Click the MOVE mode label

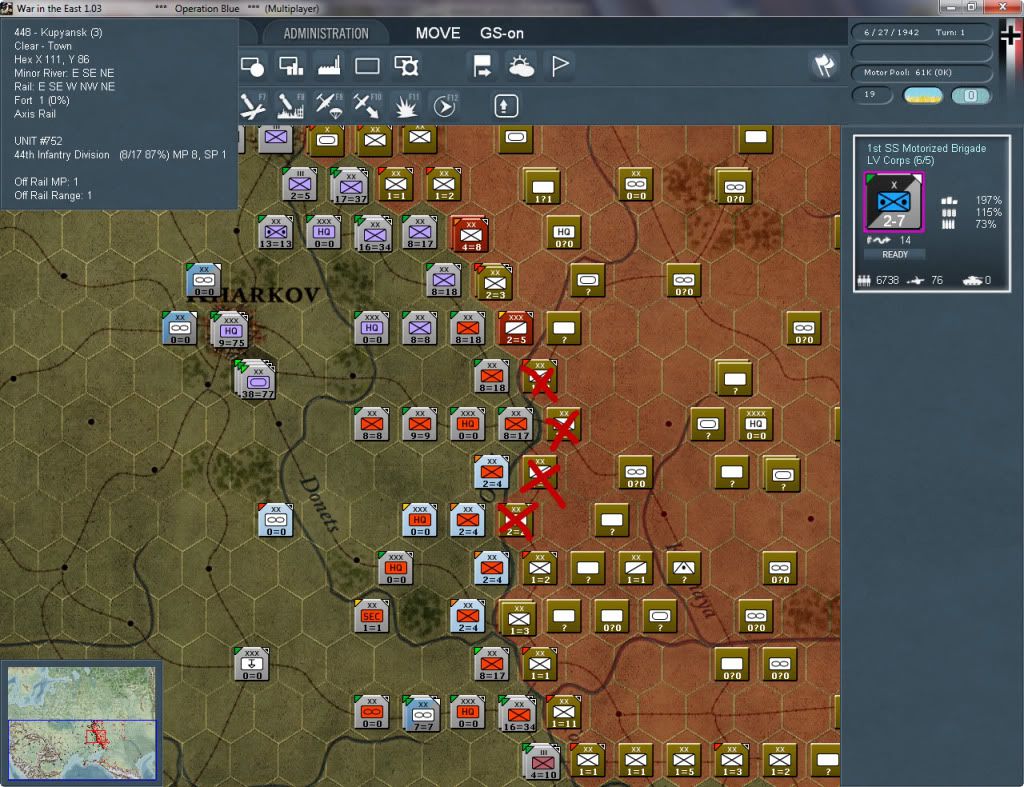(x=438, y=33)
